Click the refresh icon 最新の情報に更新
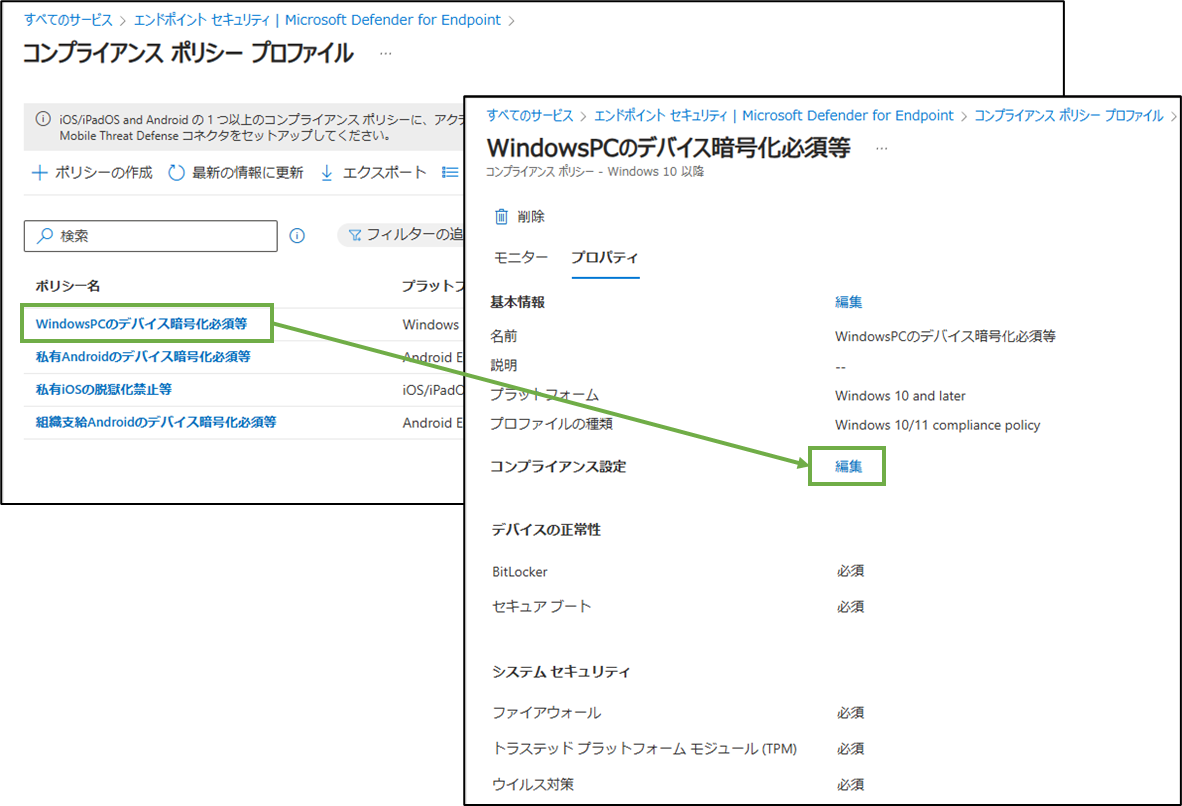This screenshot has width=1182, height=806. click(176, 173)
